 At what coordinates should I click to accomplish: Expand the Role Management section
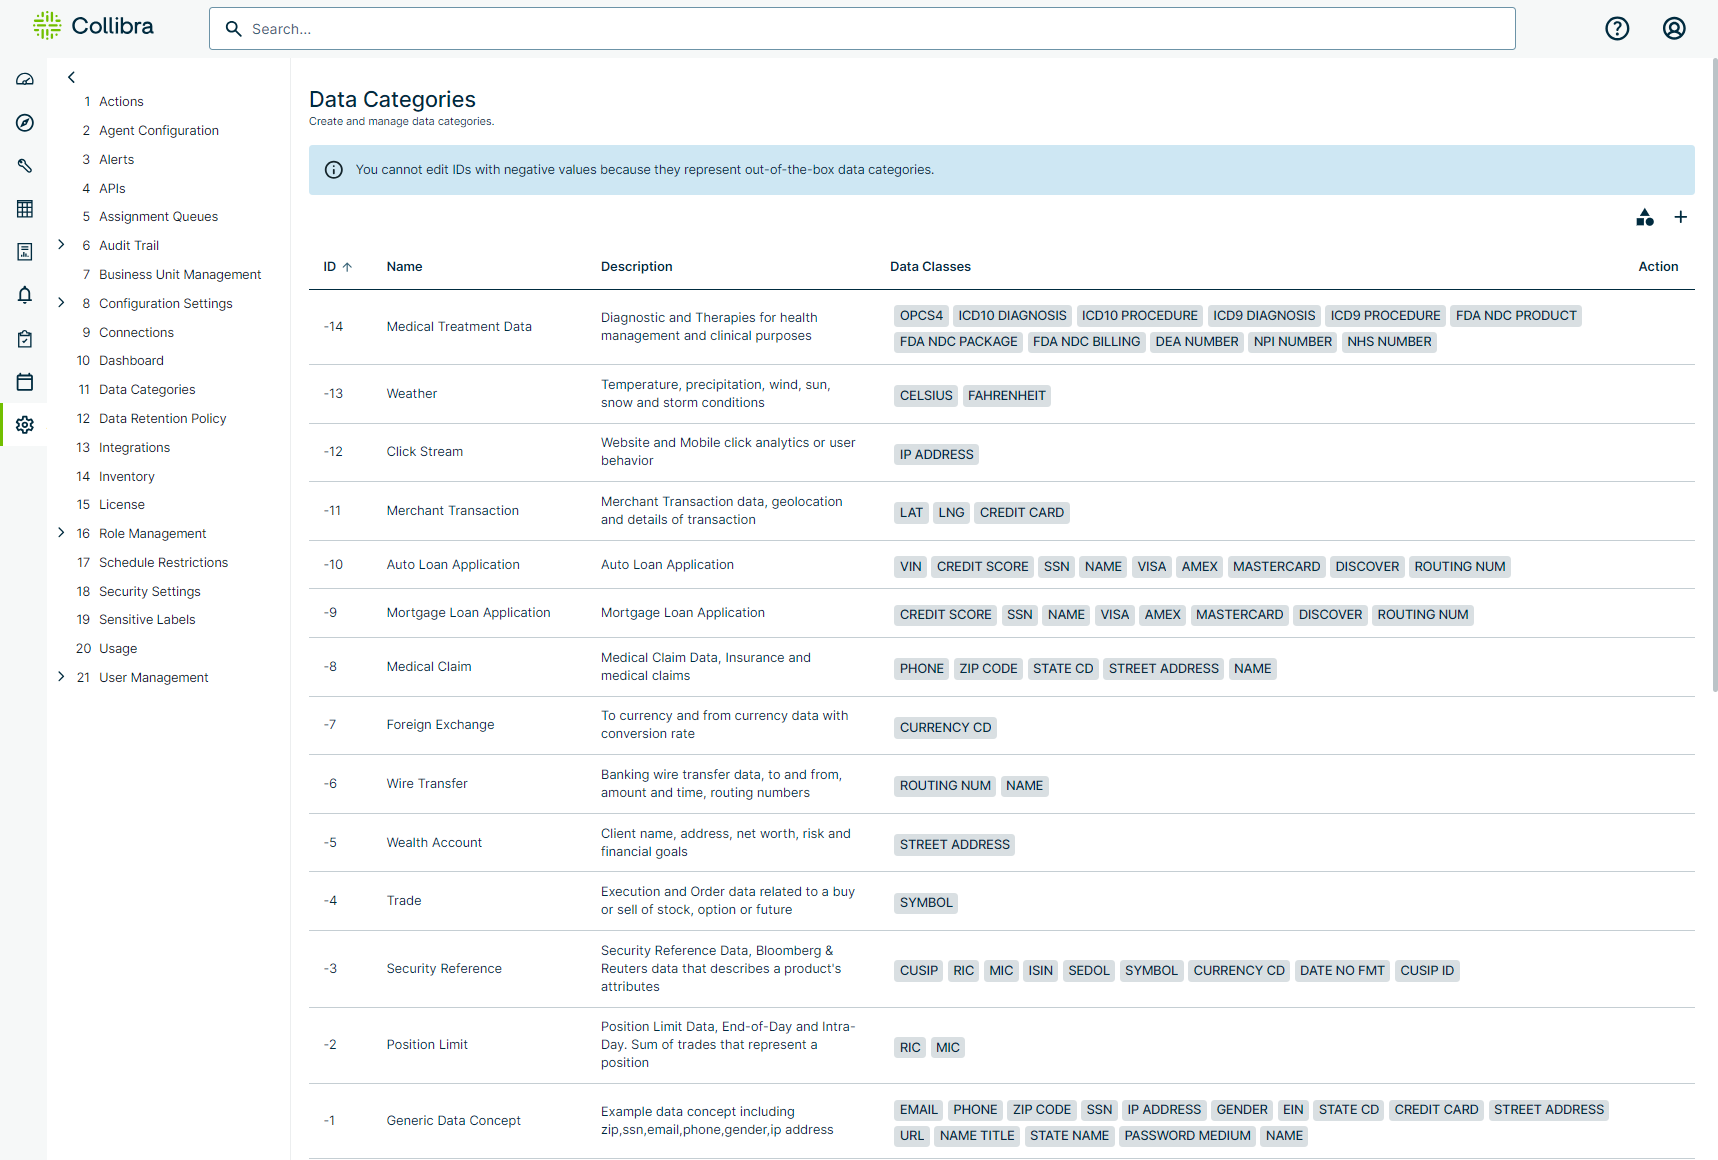point(61,533)
